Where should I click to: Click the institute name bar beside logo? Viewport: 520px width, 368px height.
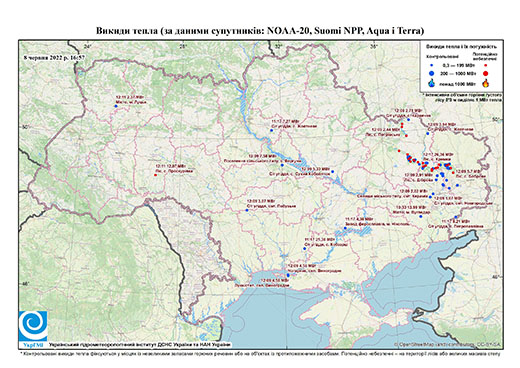coord(140,344)
